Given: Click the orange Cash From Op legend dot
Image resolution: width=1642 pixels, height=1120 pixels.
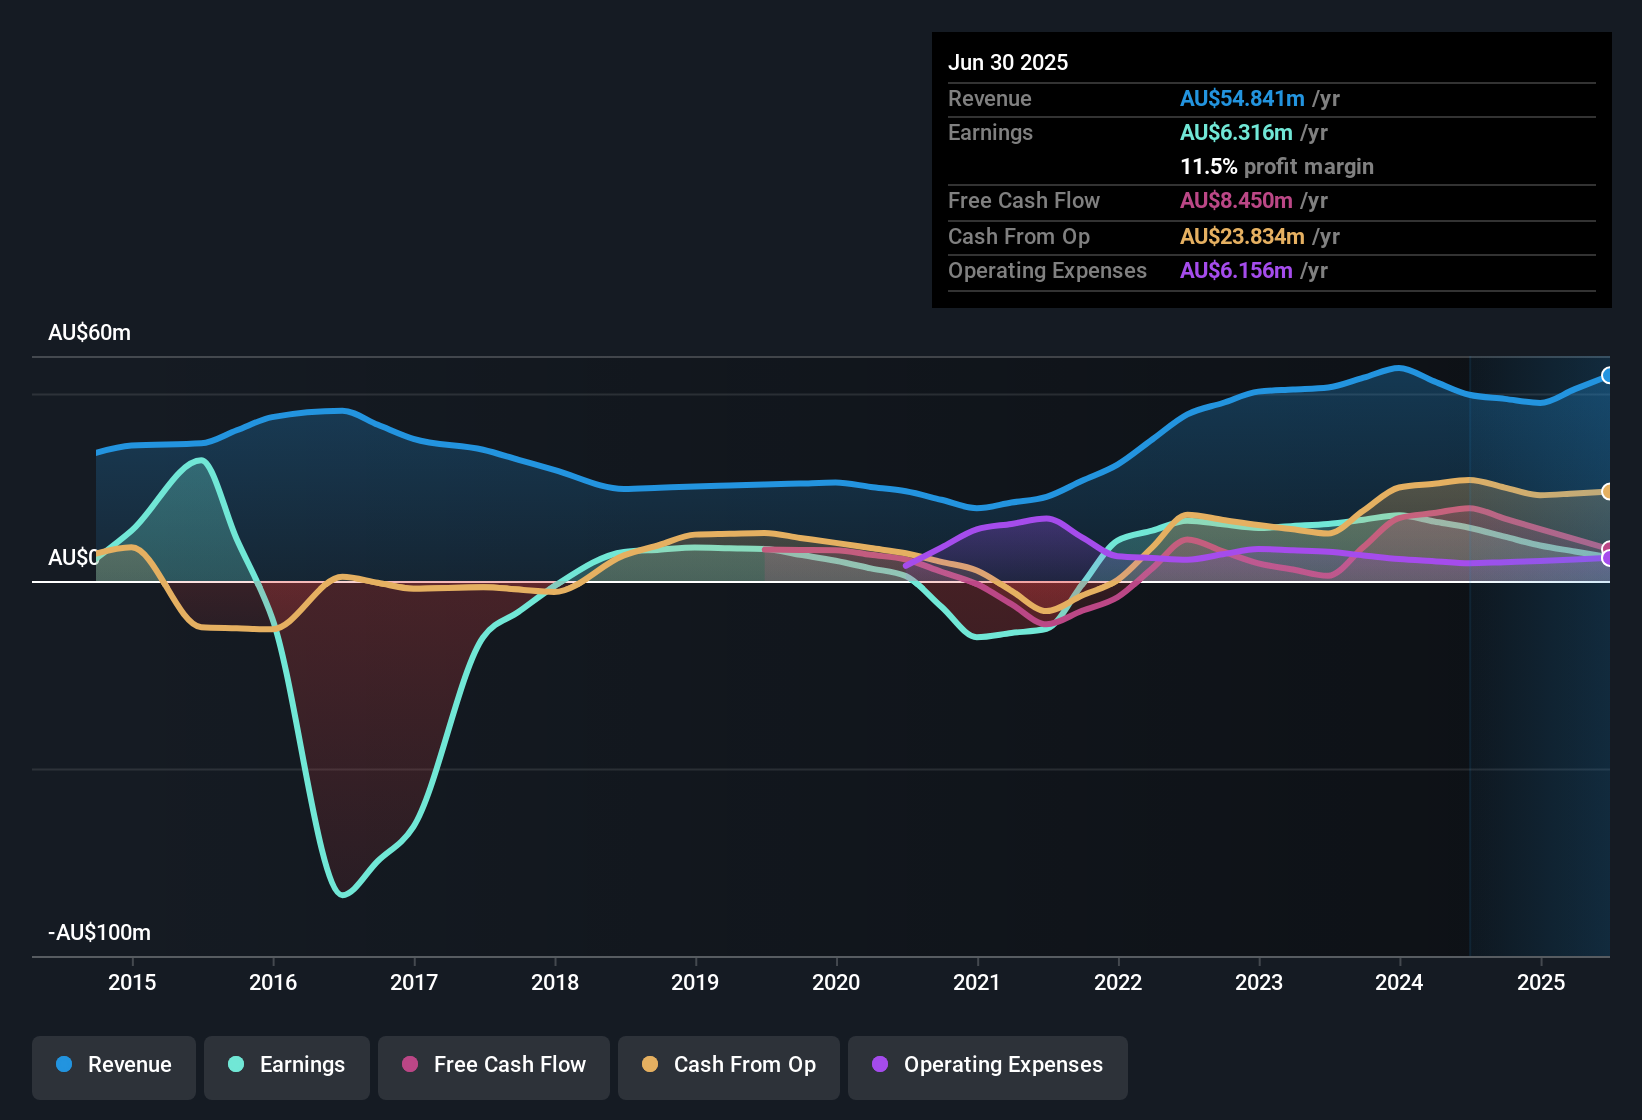Looking at the screenshot, I should coord(650,1064).
